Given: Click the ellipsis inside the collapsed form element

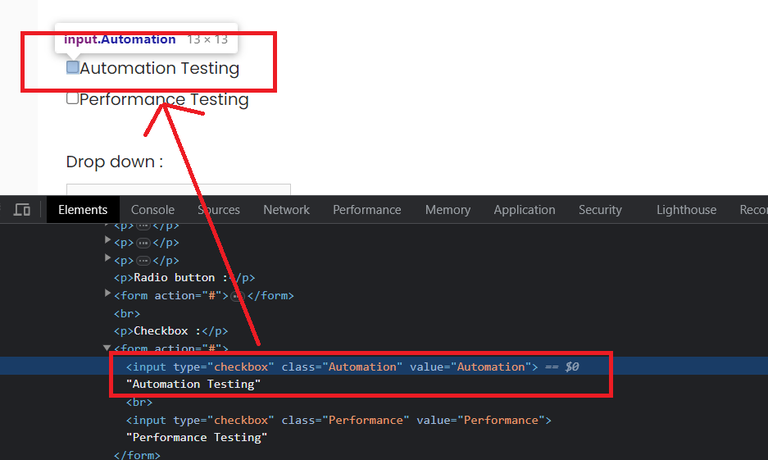Looking at the screenshot, I should [x=237, y=296].
